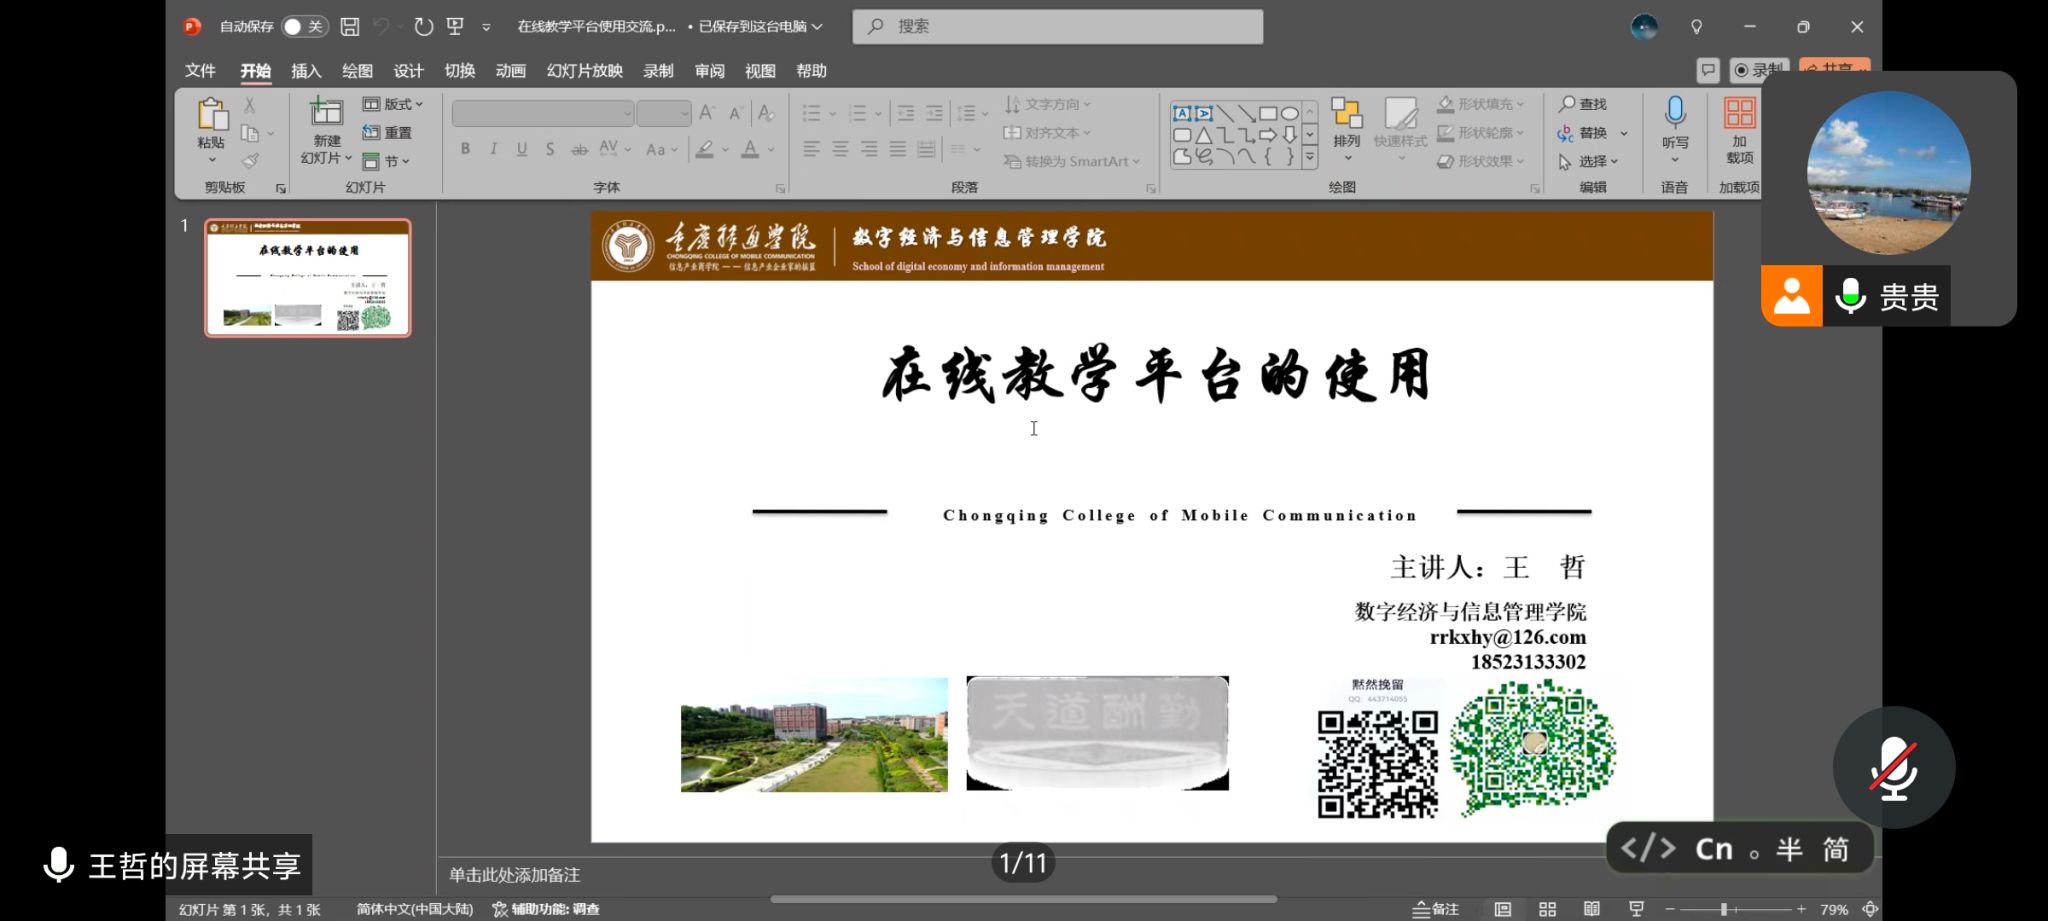Open the font name combo box
Screen dimensions: 2048x921
[543, 114]
